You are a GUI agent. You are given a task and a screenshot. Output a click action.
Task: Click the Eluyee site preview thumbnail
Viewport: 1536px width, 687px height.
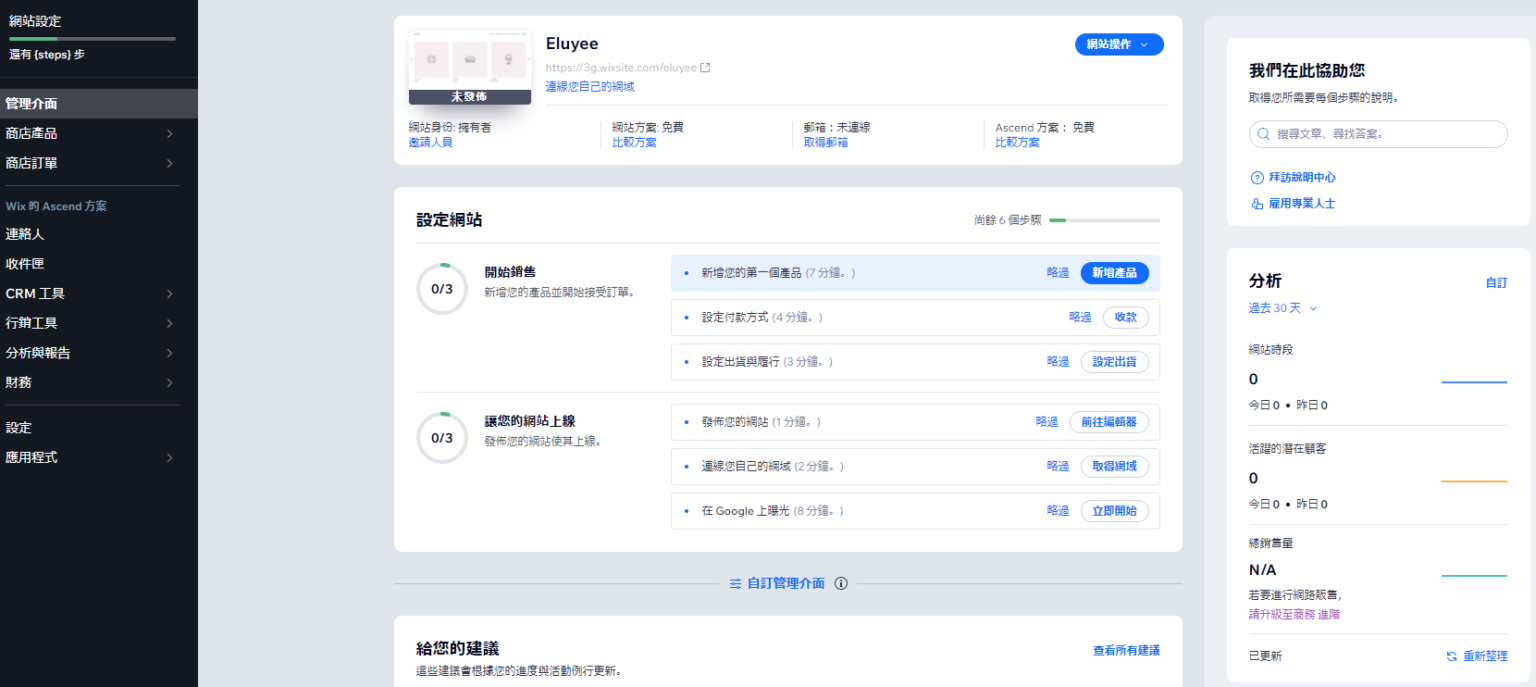coord(470,66)
